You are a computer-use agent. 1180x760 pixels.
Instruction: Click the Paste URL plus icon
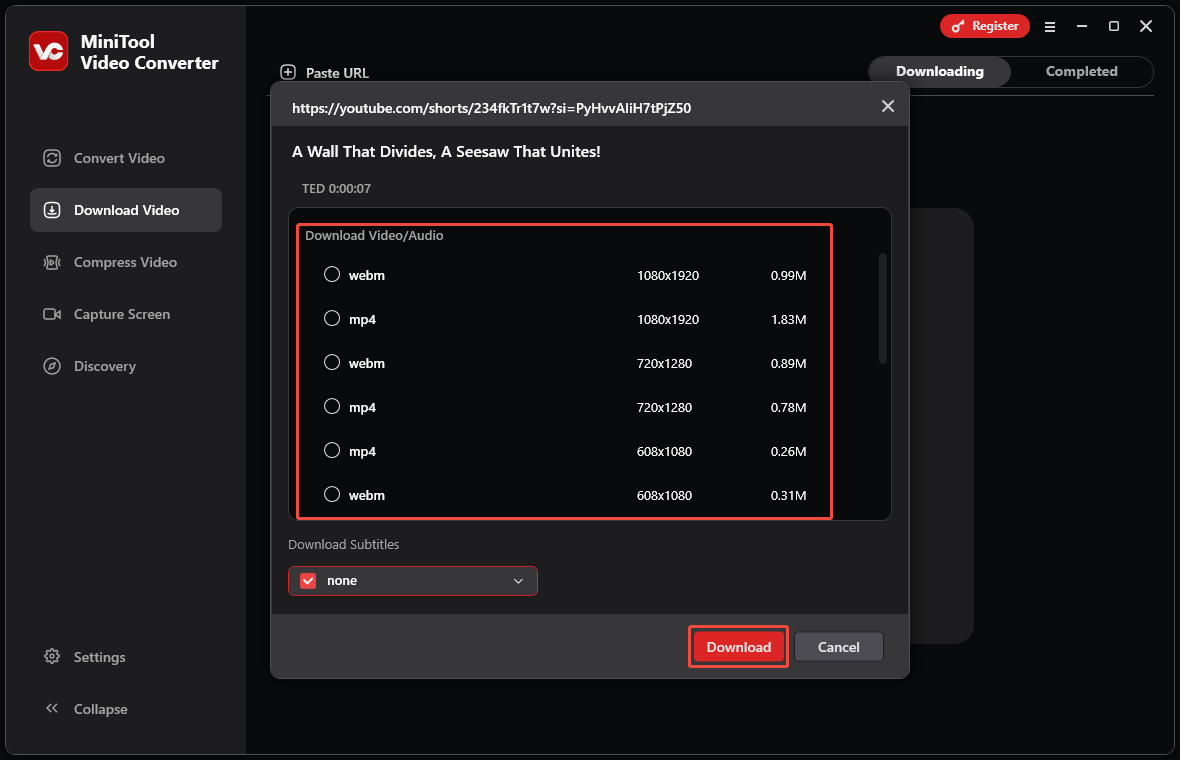[x=287, y=72]
